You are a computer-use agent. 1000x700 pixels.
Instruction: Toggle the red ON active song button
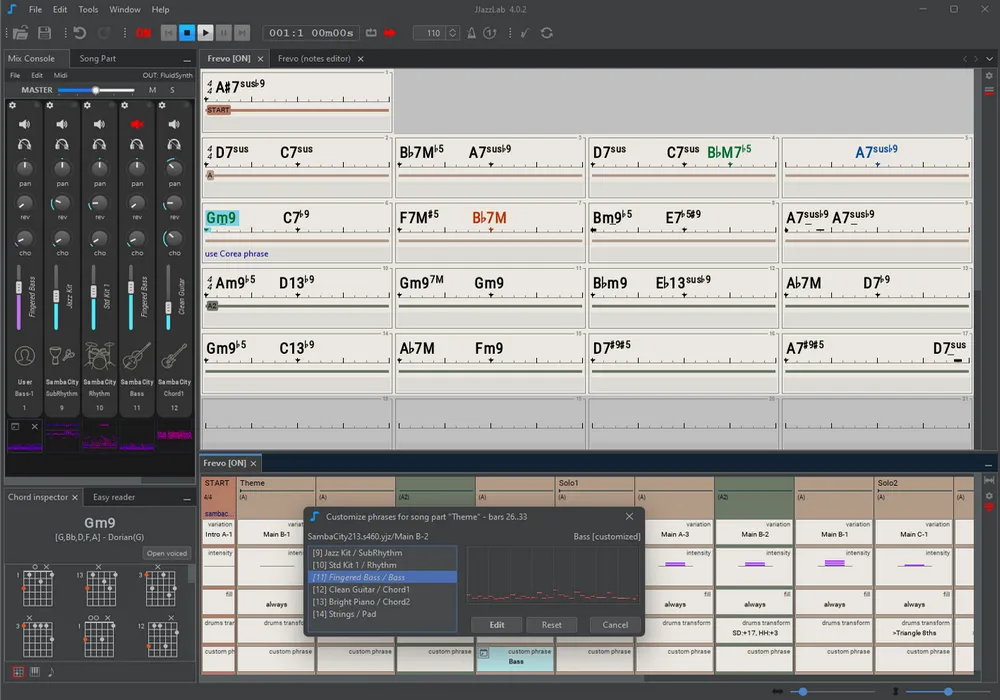click(x=143, y=33)
